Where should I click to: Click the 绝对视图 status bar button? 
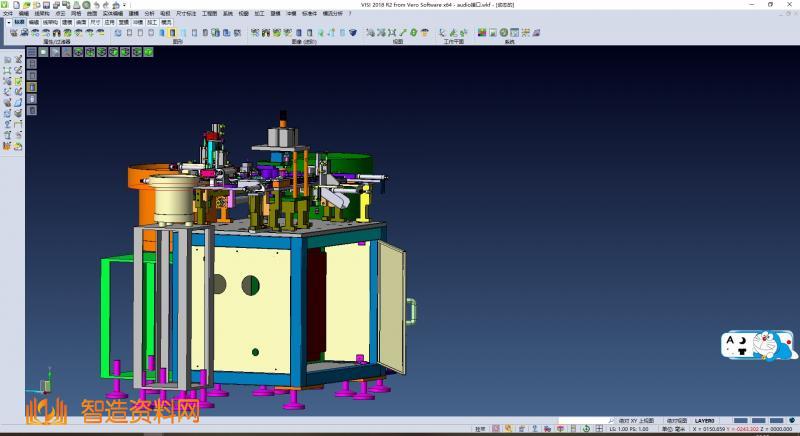pos(677,420)
